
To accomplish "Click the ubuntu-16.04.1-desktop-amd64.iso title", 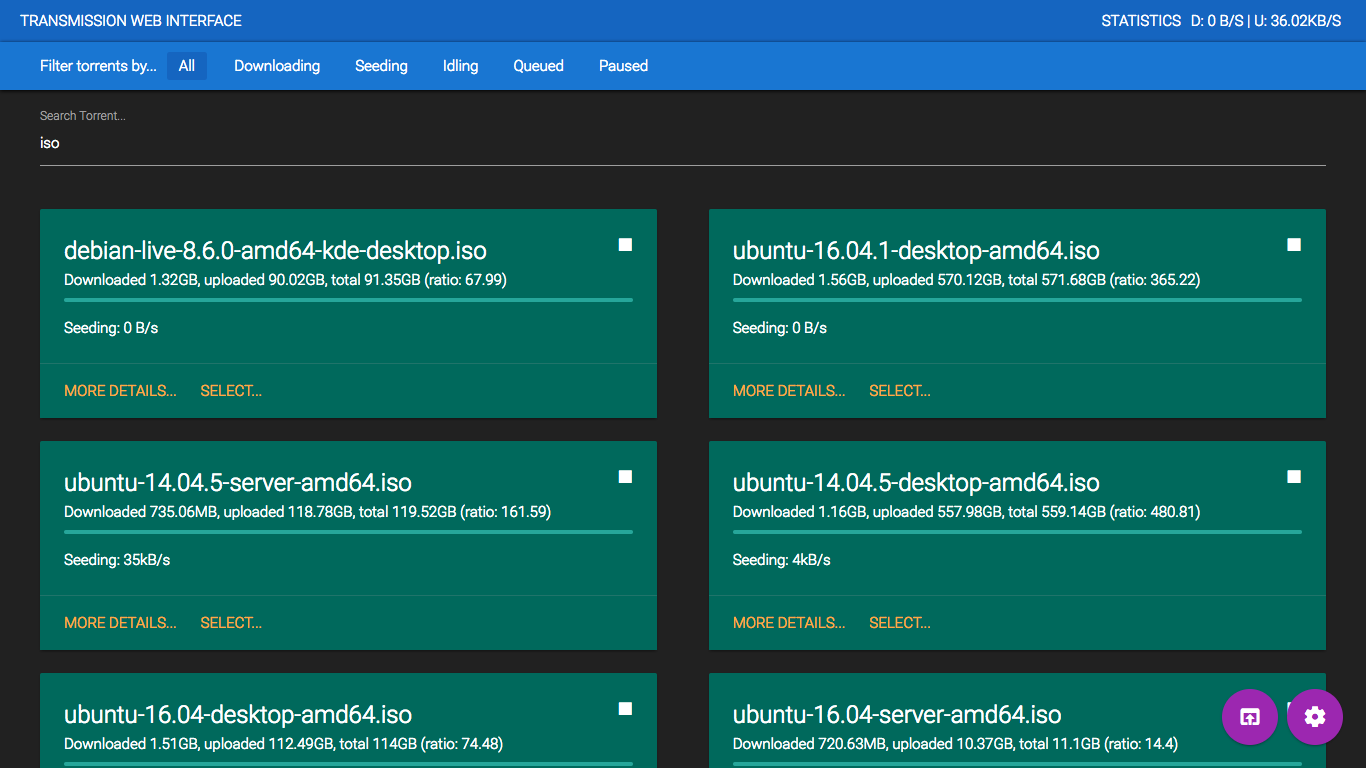I will [x=916, y=251].
